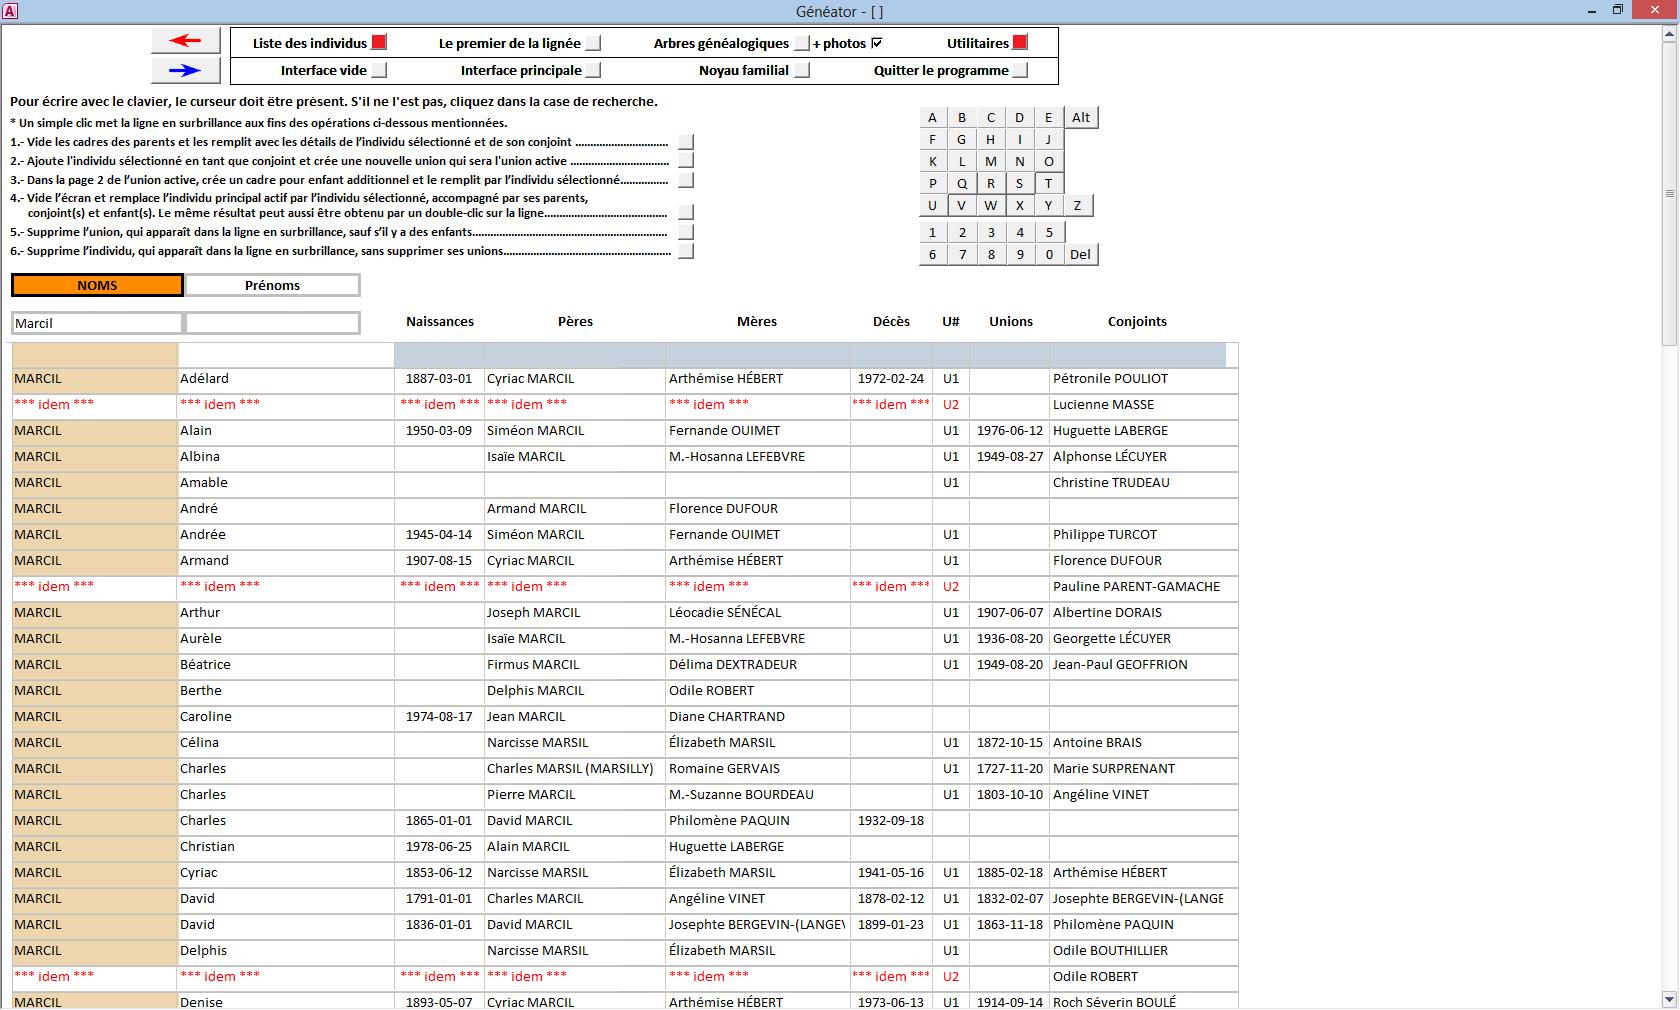The width and height of the screenshot is (1680, 1010).
Task: Click letter T key
Action: [1049, 183]
